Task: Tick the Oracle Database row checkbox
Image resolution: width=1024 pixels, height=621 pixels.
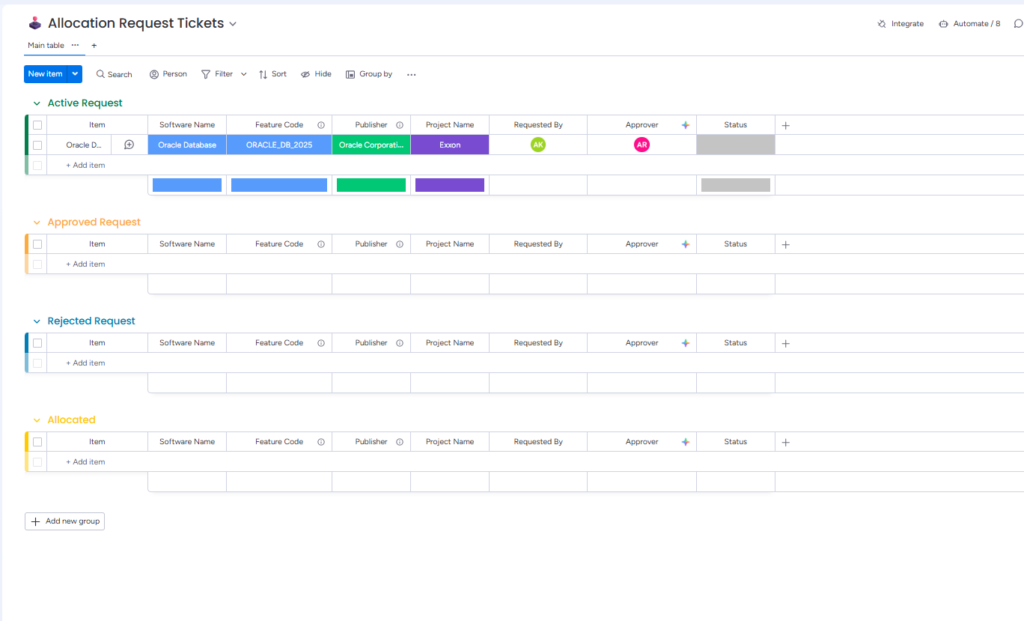Action: (37, 145)
